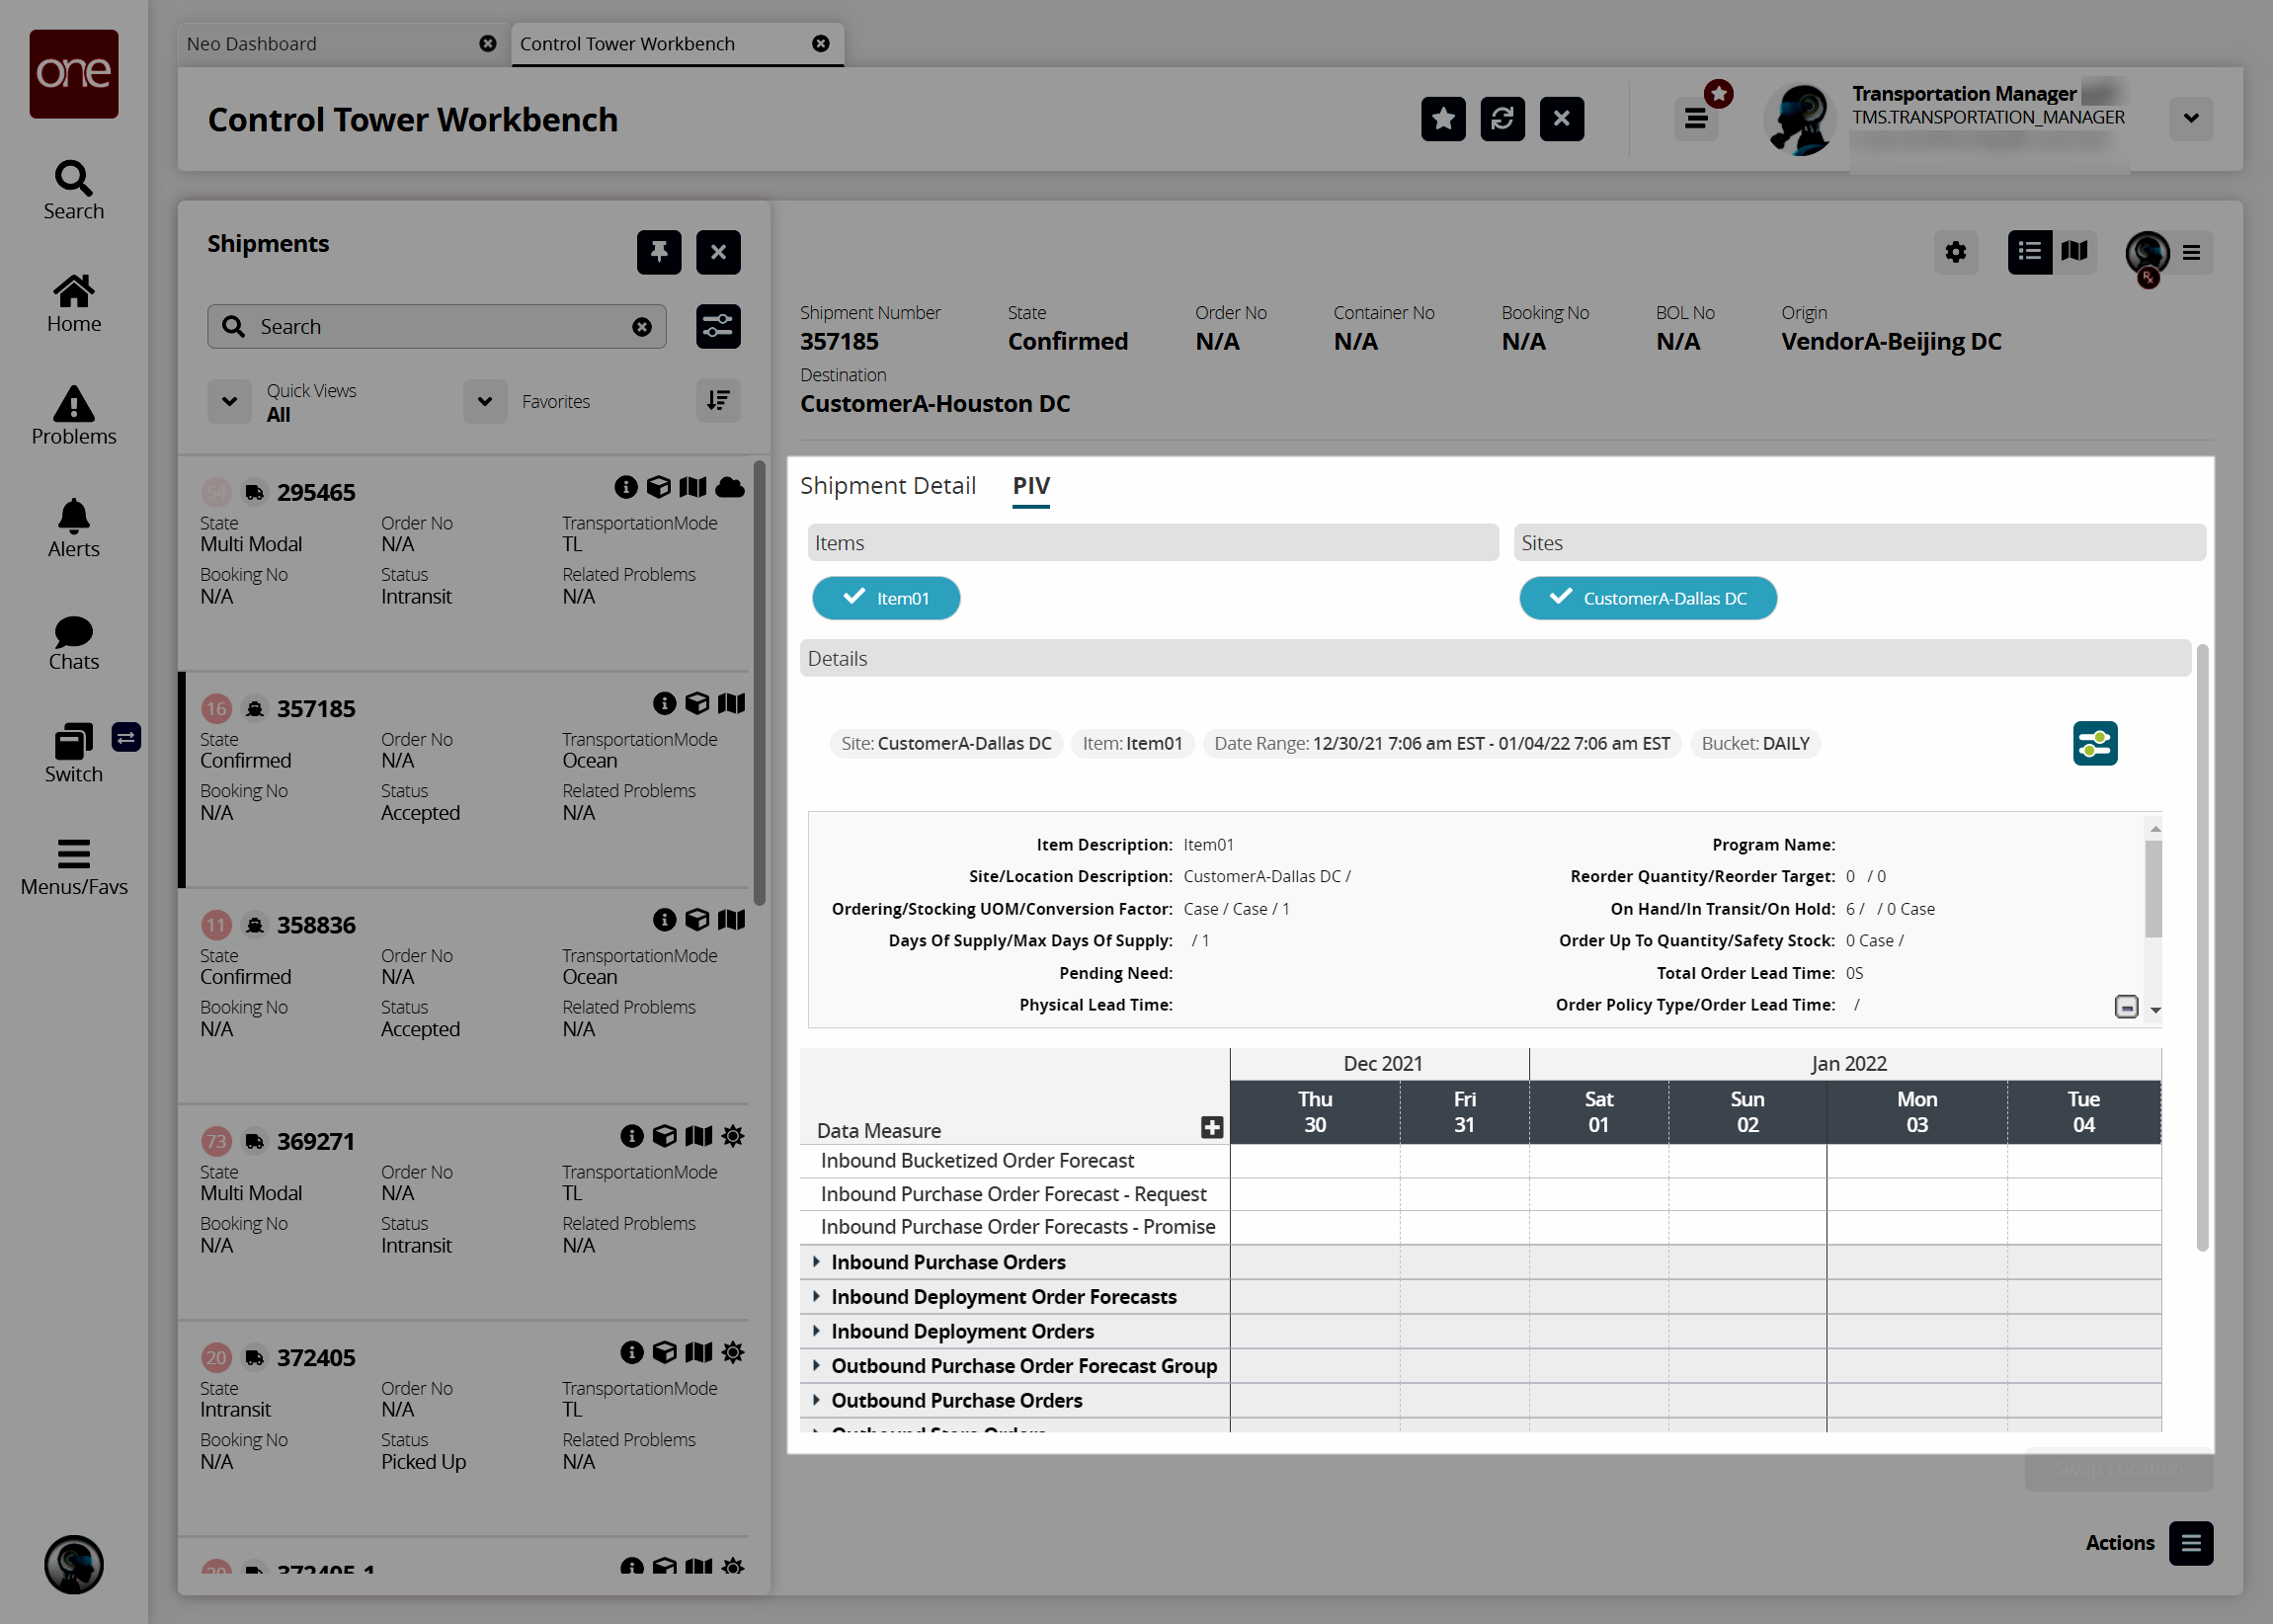2273x1624 pixels.
Task: Switch to map view icon
Action: click(2074, 252)
